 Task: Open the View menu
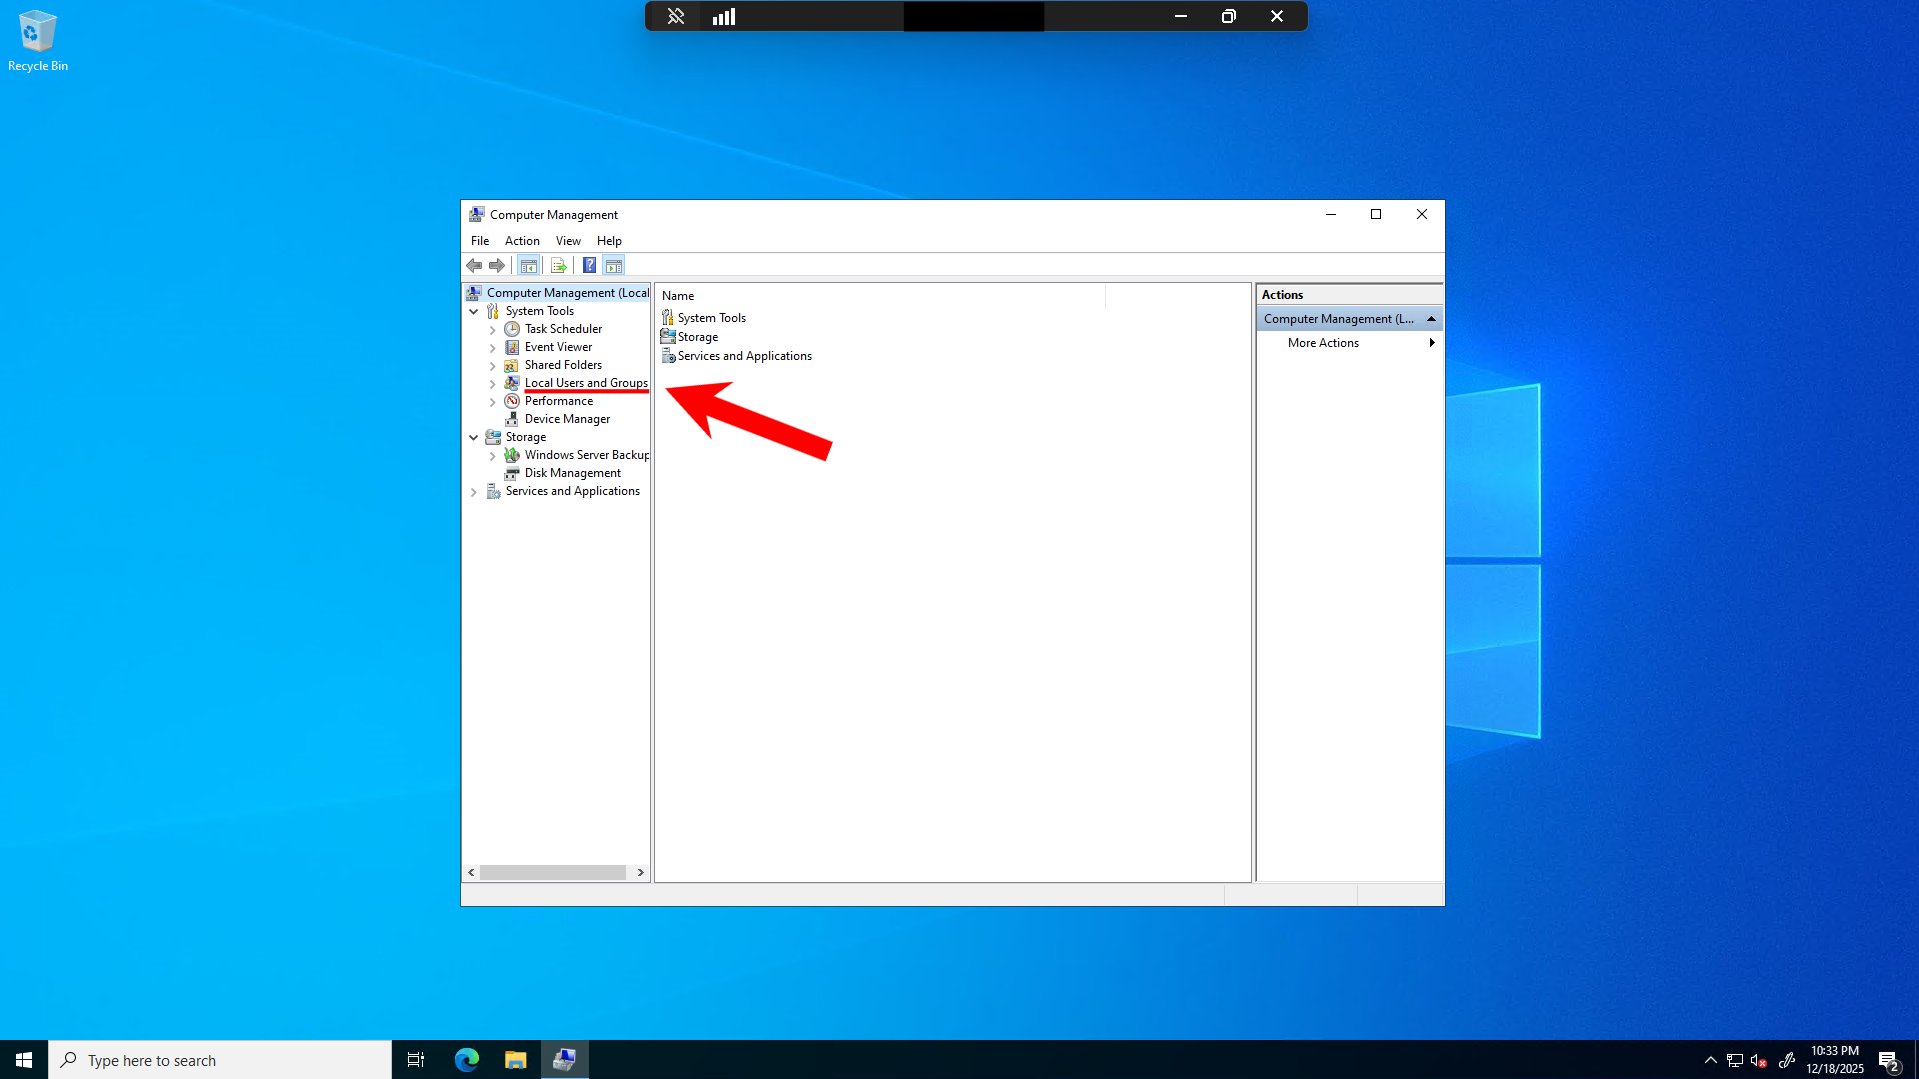click(x=568, y=241)
